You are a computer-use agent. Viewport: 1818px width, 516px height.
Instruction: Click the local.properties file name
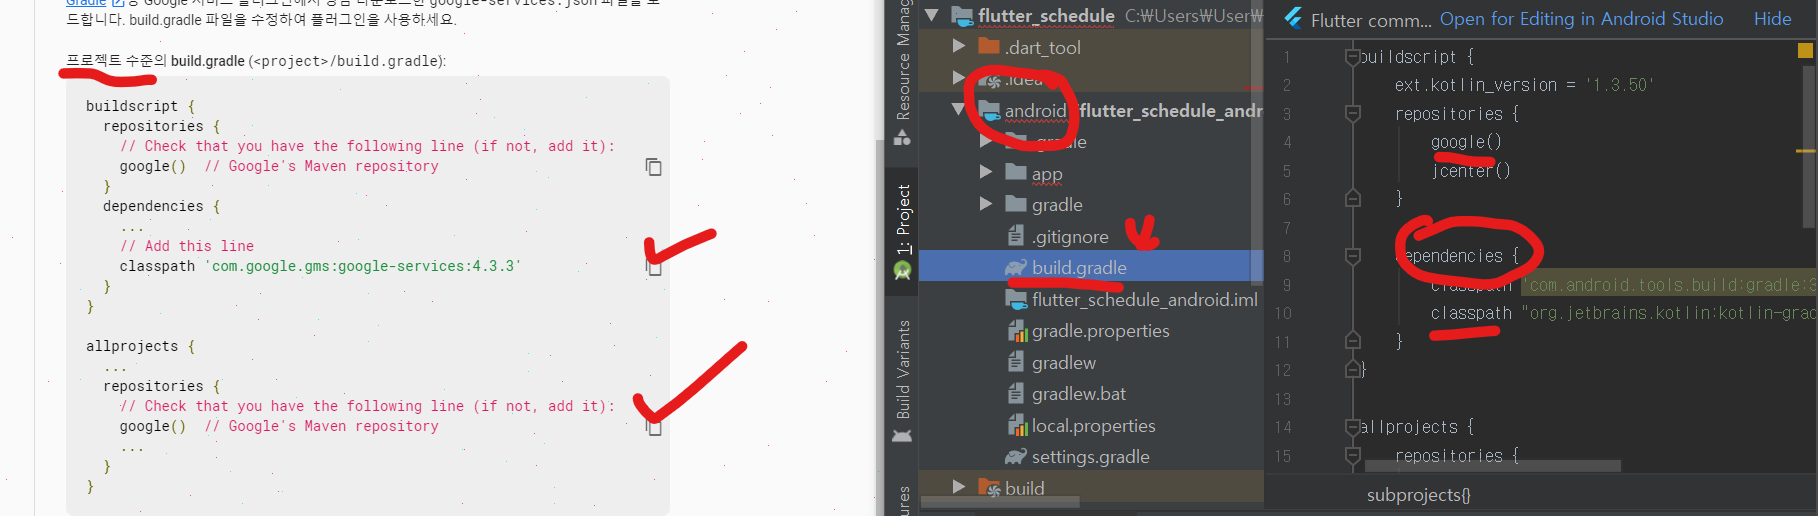[x=1093, y=425]
